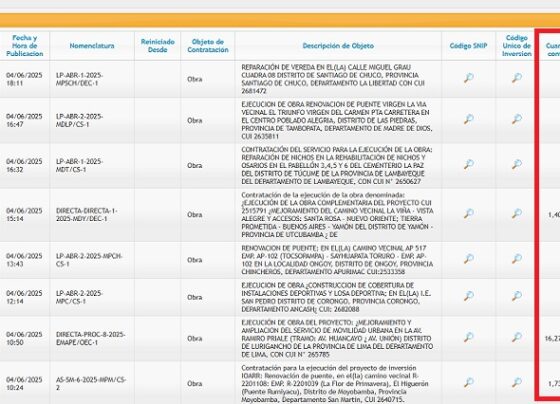
Task: Click description about 'AV. RAMIRO PRIALE' movilidad urbana
Action: point(337,338)
